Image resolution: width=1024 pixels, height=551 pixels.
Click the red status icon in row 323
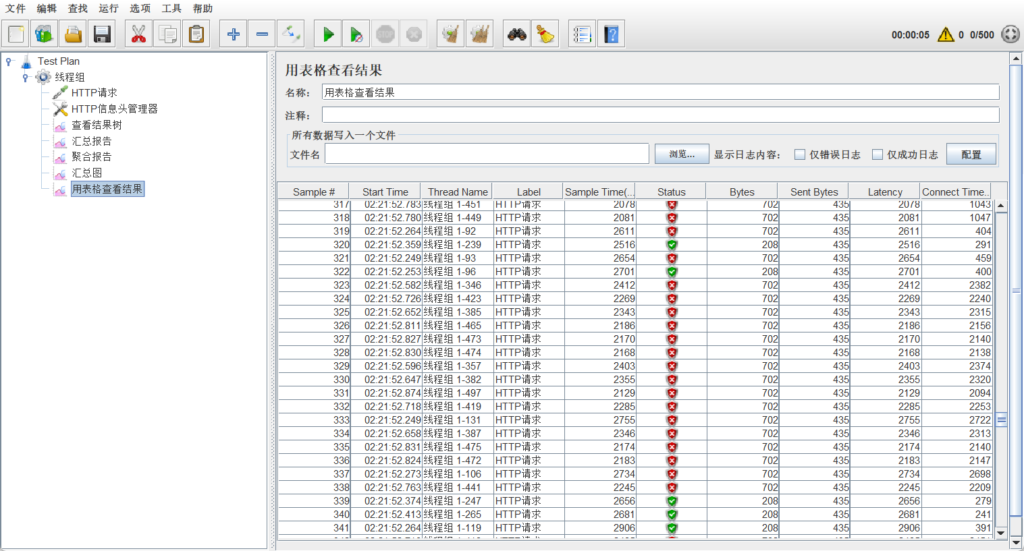[x=671, y=285]
